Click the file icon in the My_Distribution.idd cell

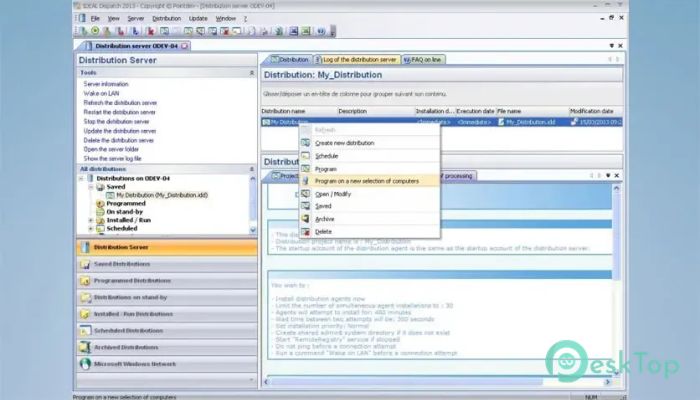pos(501,122)
